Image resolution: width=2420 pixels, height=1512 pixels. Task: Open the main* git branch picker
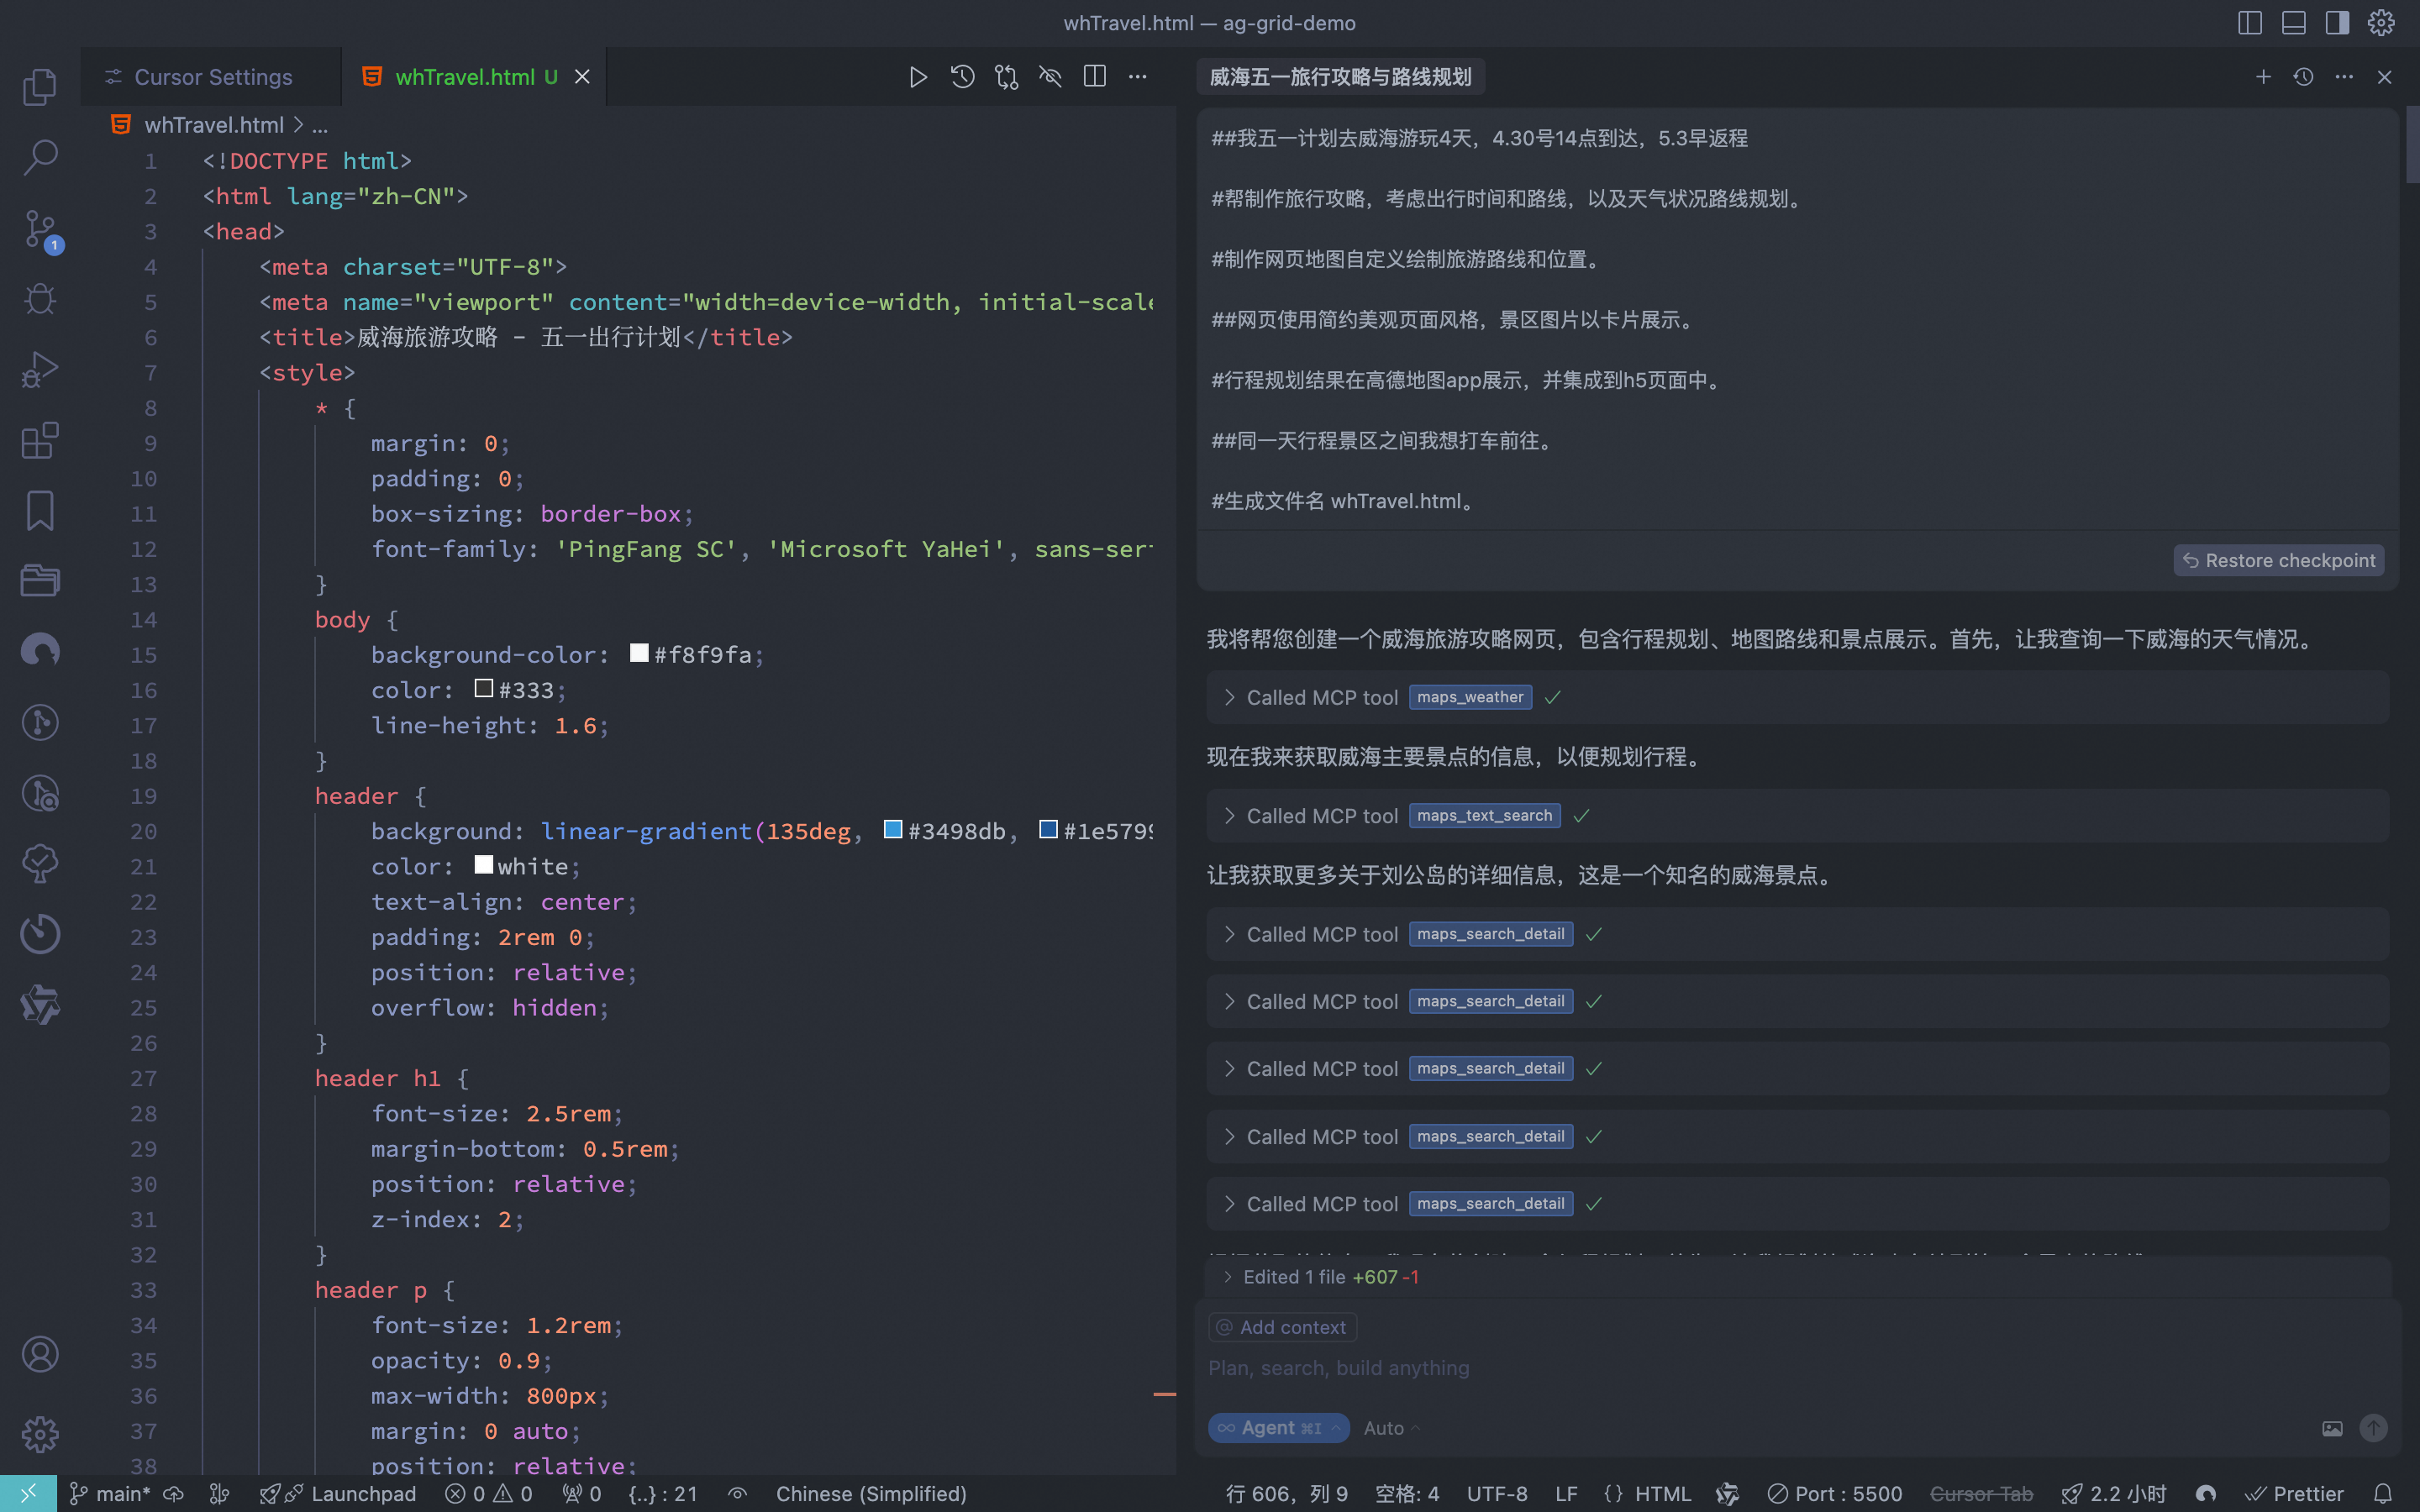point(110,1494)
